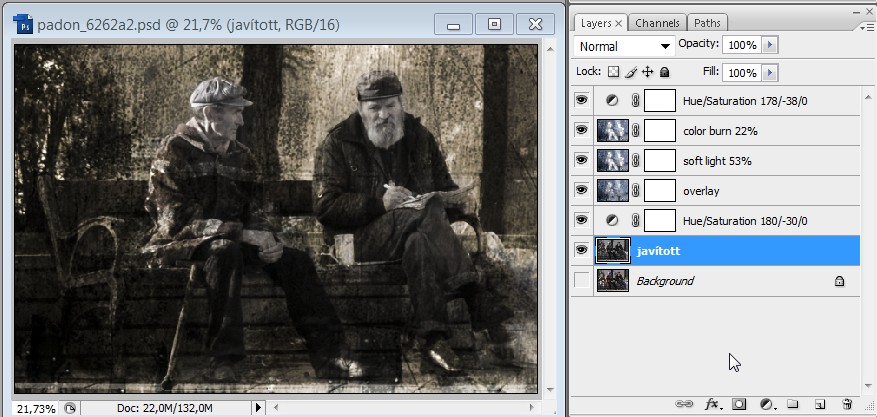
Task: Enable Lock all padlock icon
Action: [664, 72]
